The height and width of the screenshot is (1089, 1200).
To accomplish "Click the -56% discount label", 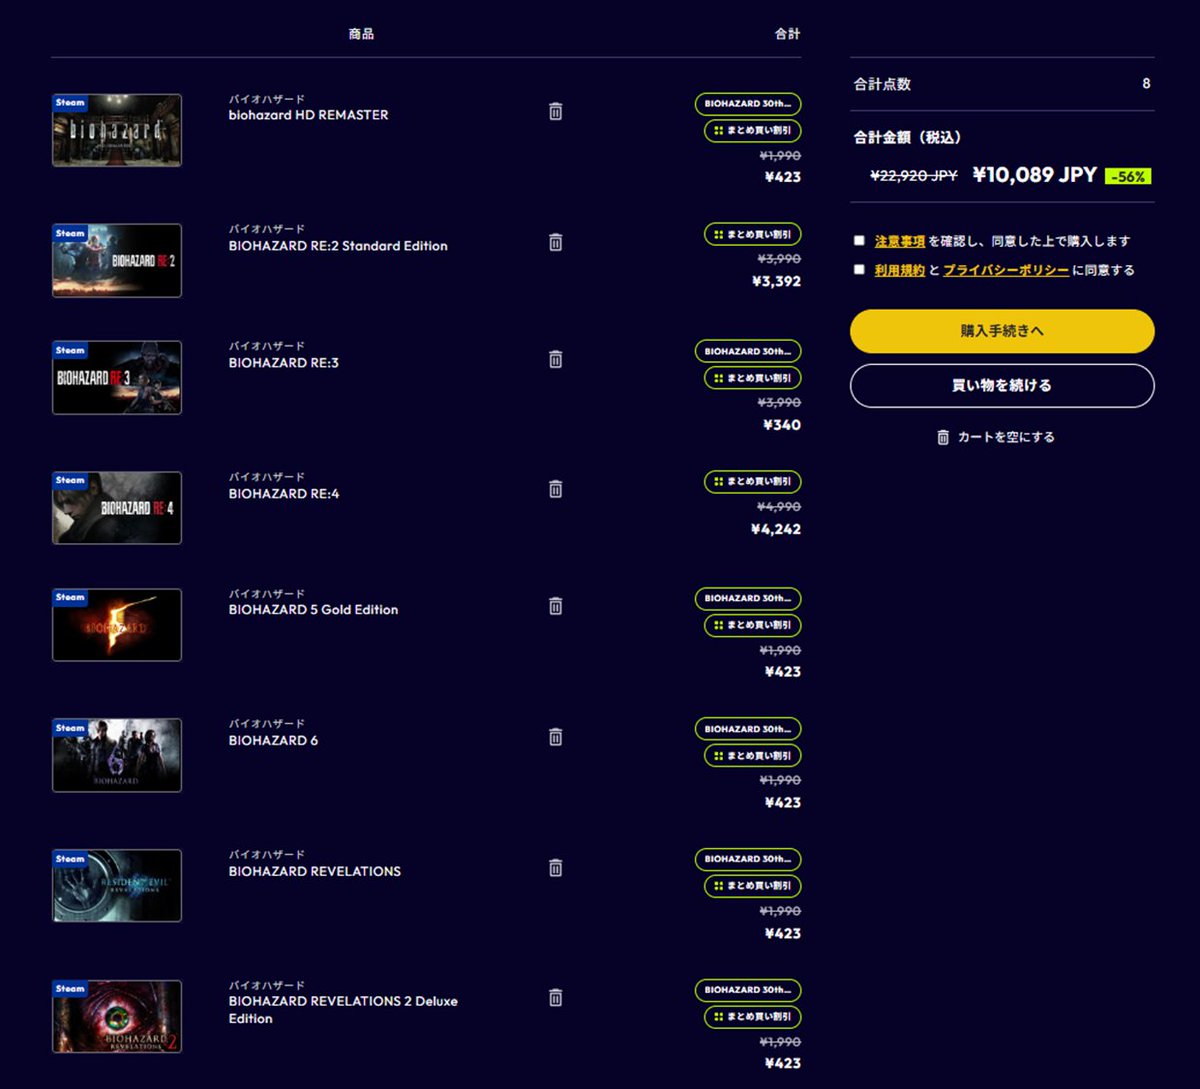I will coord(1128,177).
